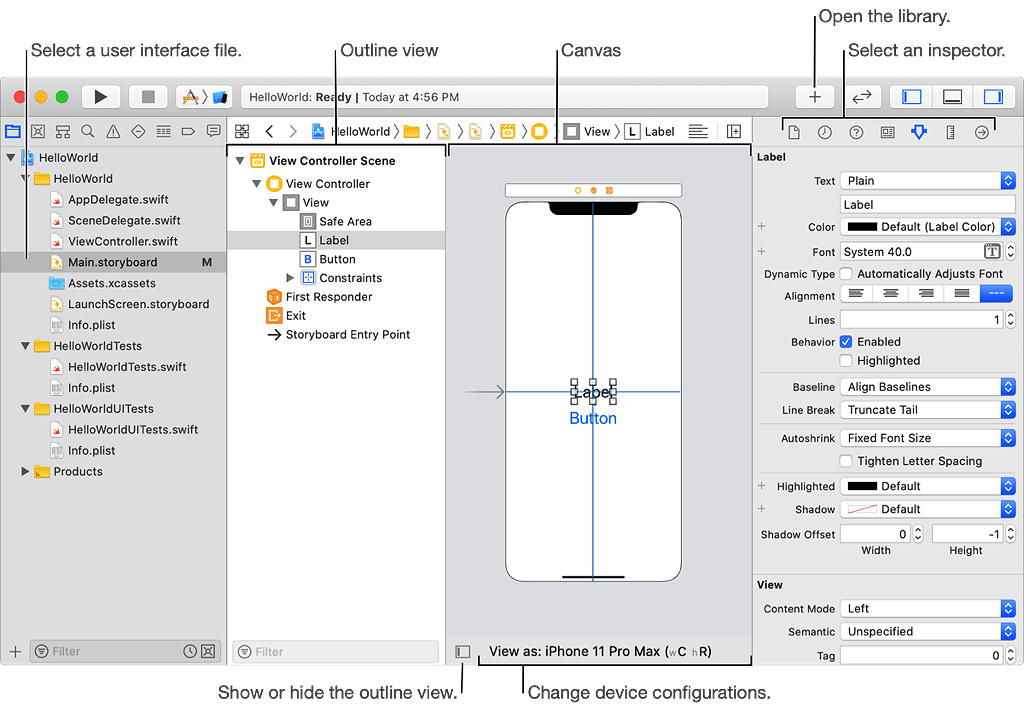1024x708 pixels.
Task: Run the HelloWorld app with Play button
Action: [101, 97]
